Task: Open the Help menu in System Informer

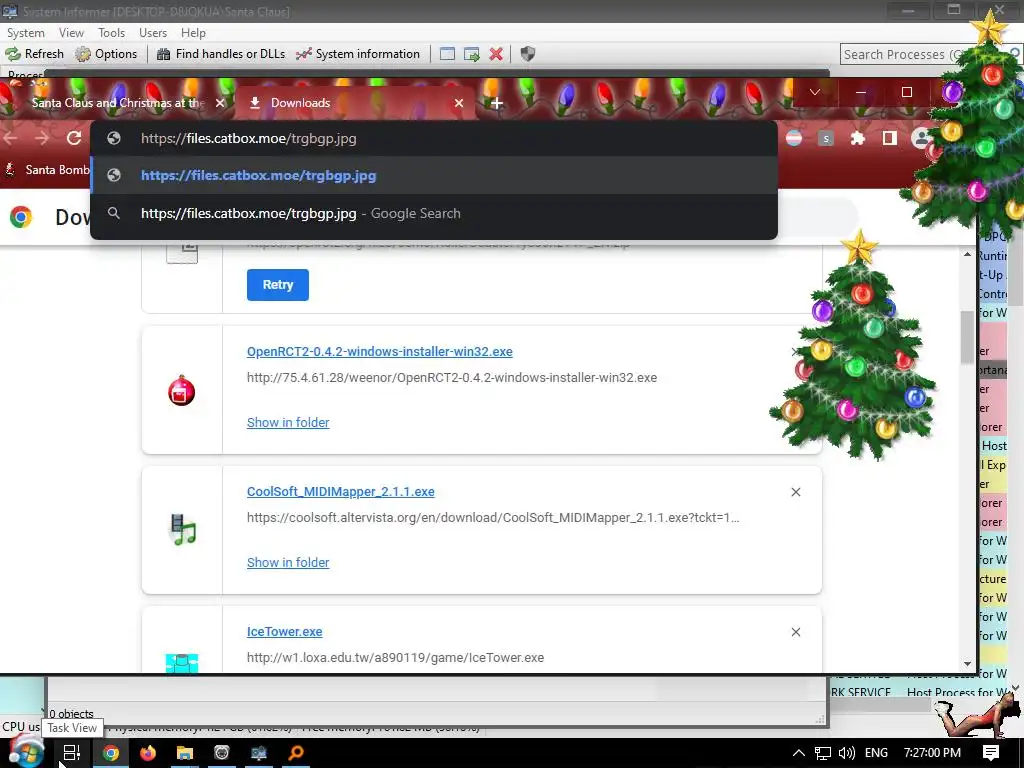Action: pyautogui.click(x=193, y=33)
